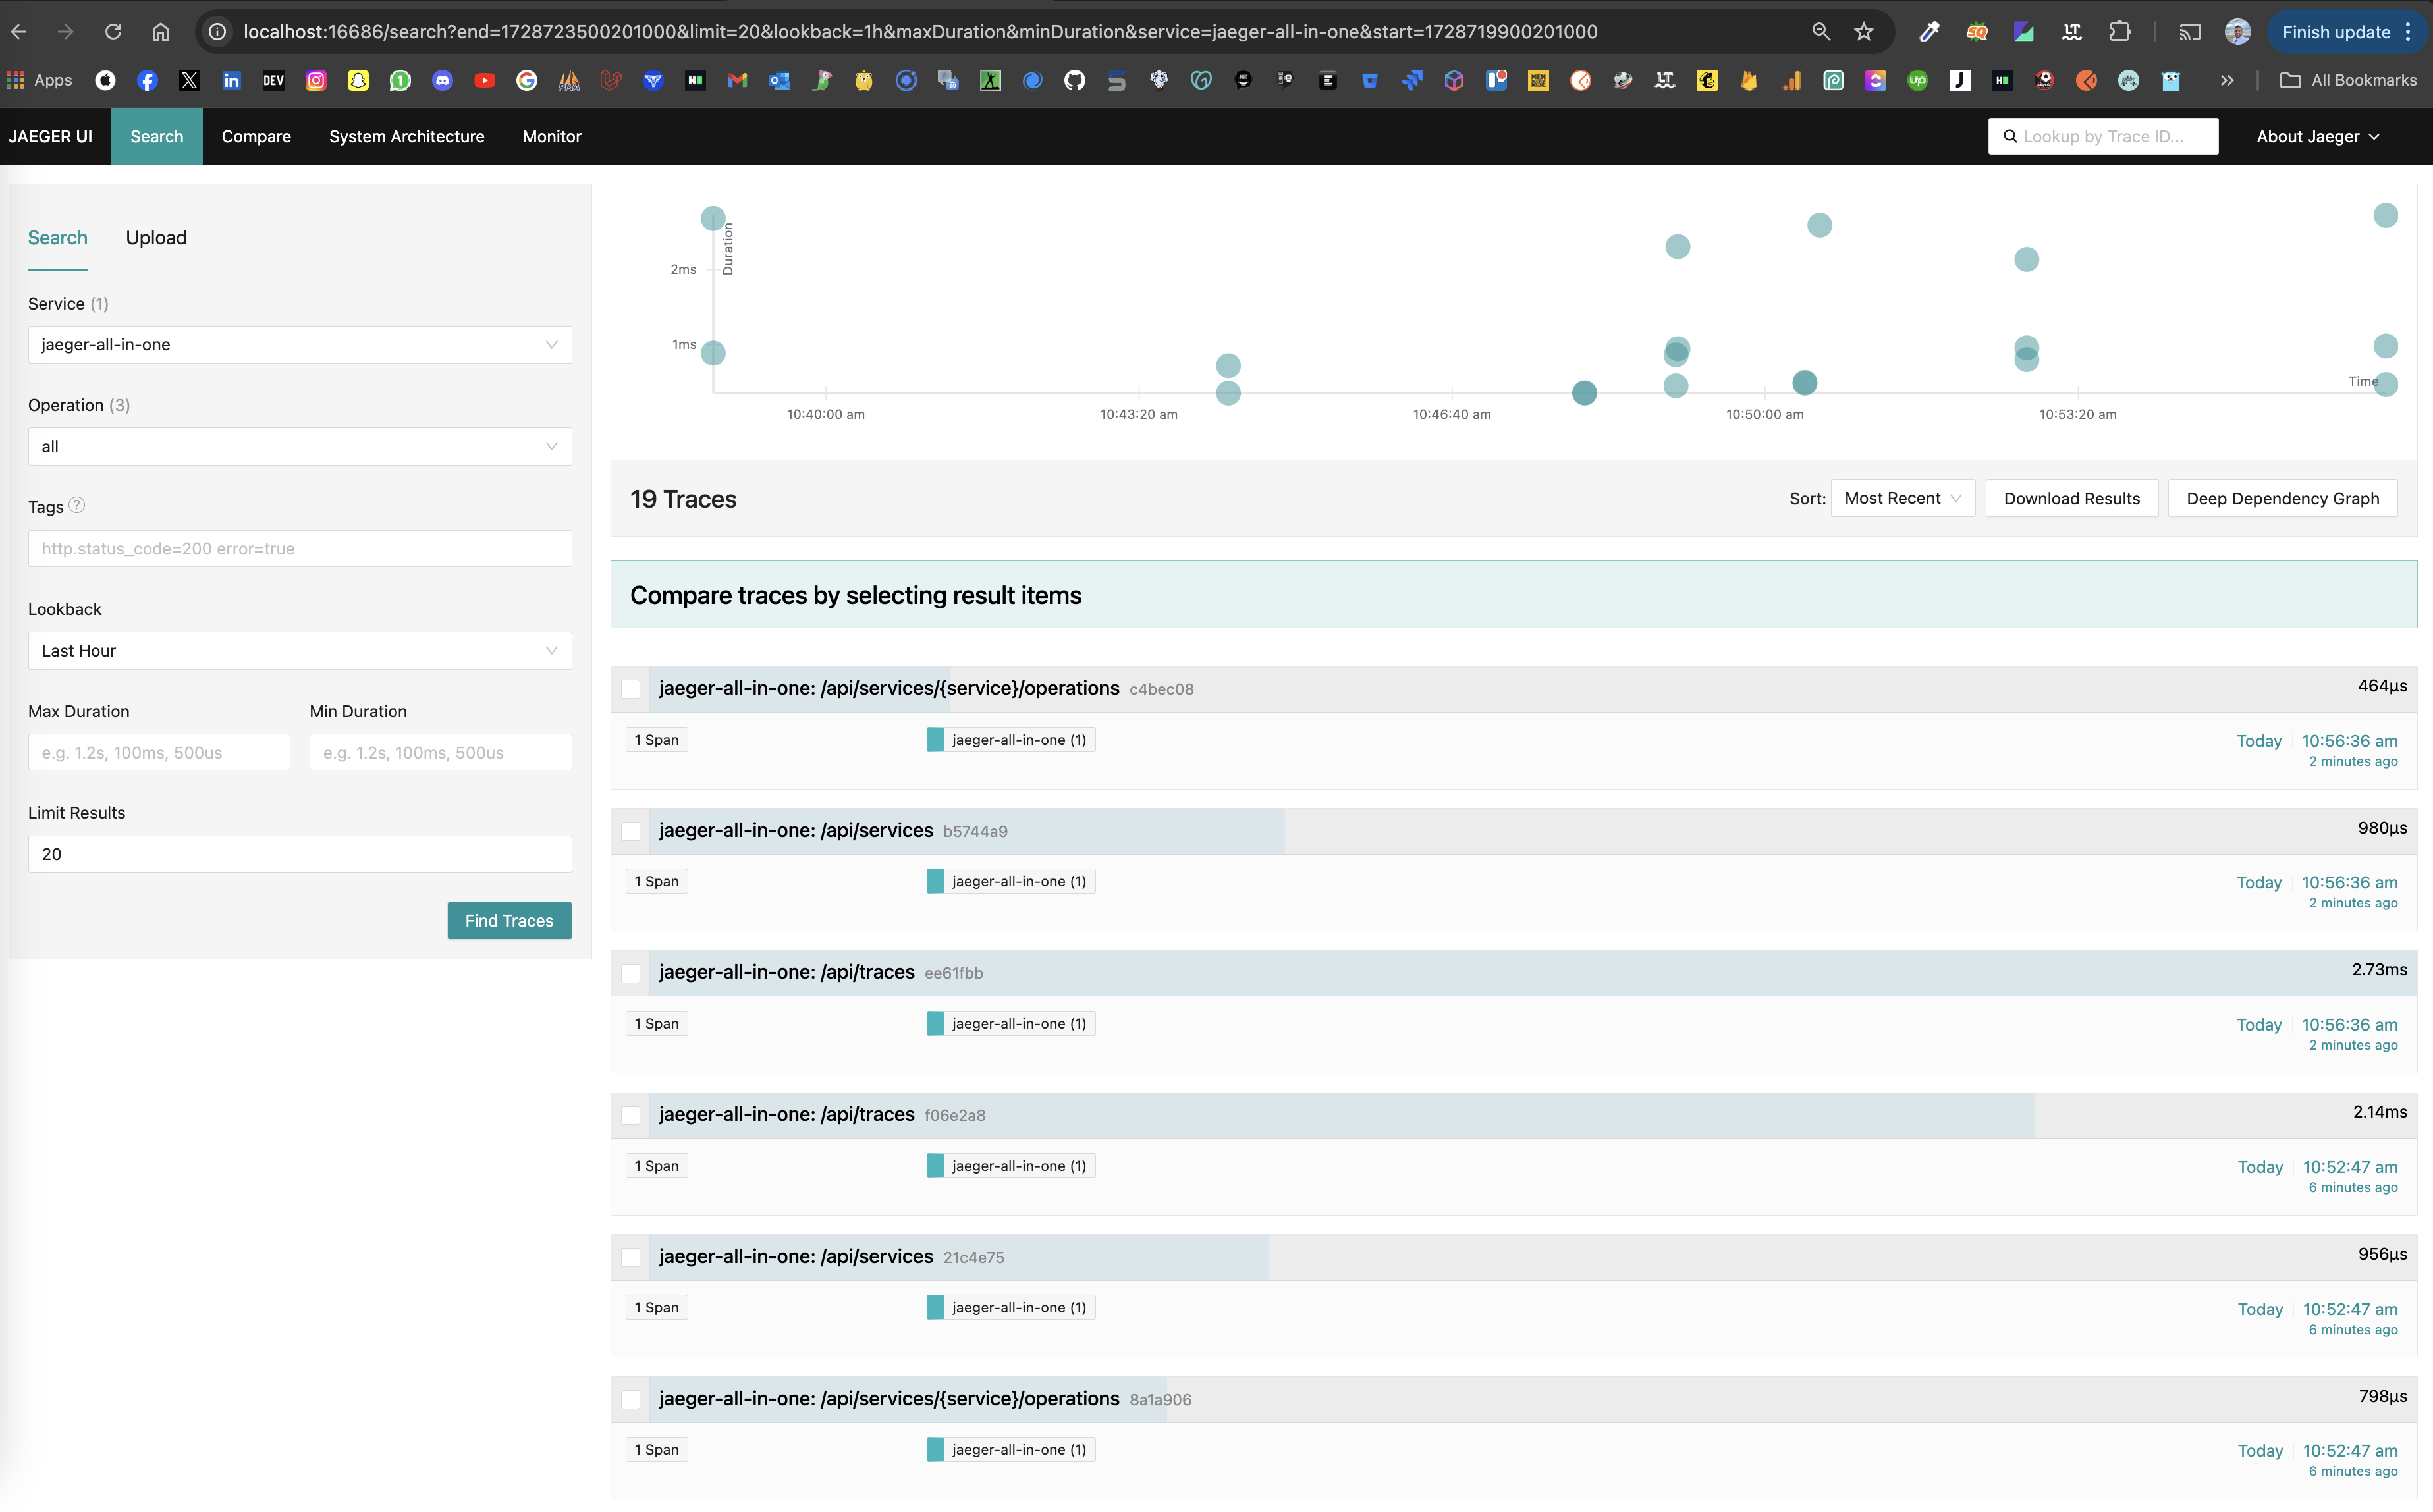Check the box for trace 21c4e75
2433x1512 pixels.
click(x=630, y=1257)
